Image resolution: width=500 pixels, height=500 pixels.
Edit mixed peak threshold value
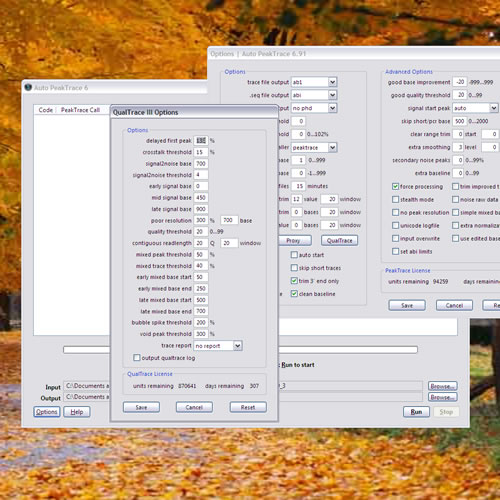[x=201, y=254]
